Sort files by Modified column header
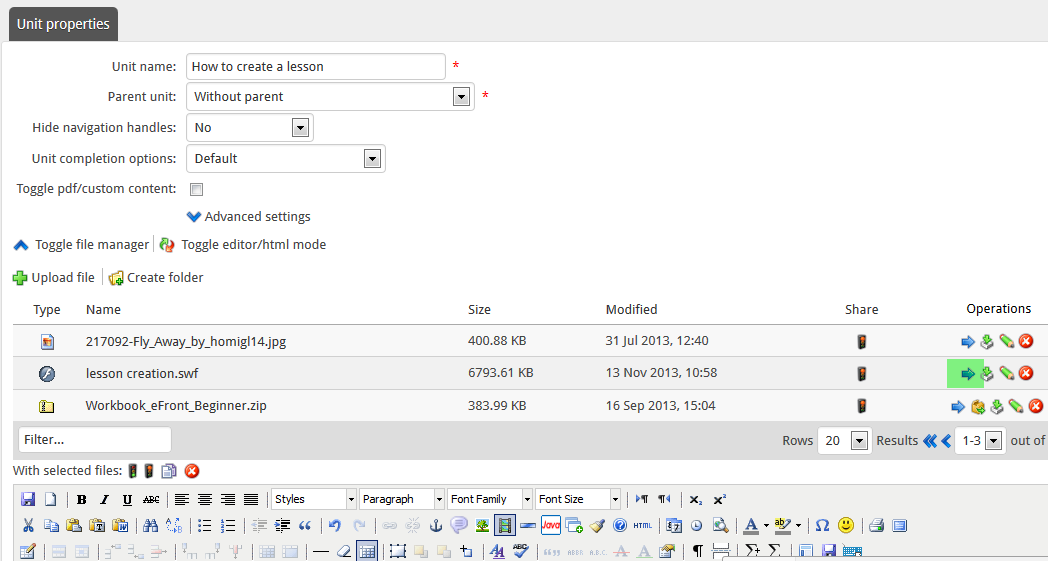Viewport: 1048px width, 561px height. 632,310
